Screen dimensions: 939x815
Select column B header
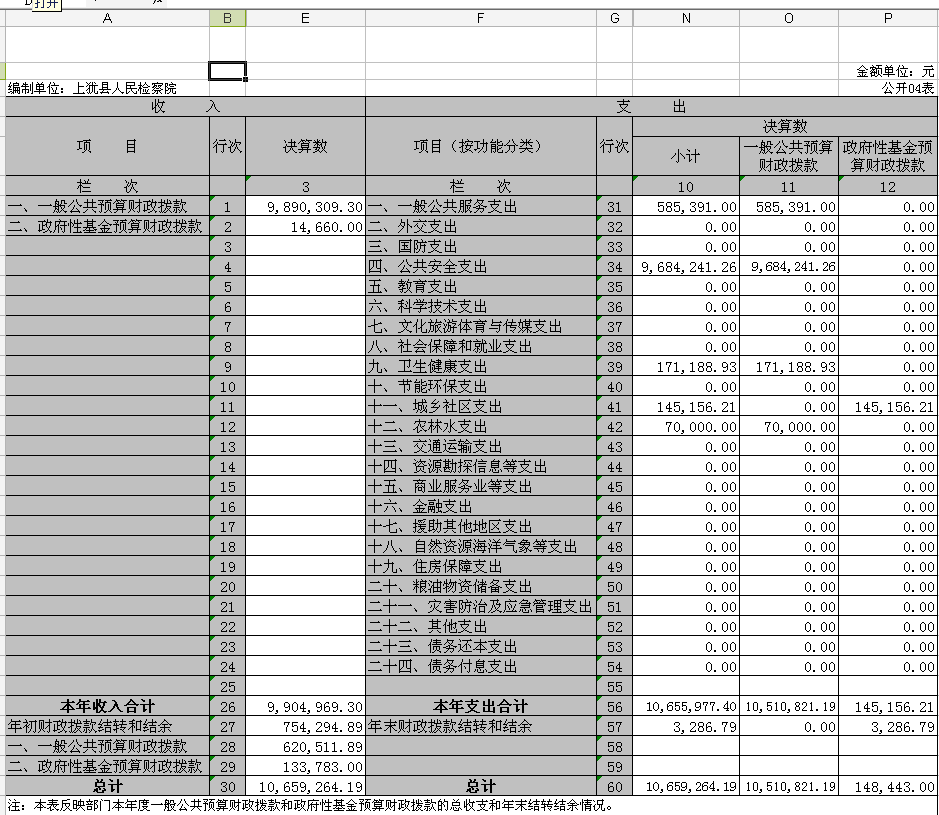[x=228, y=19]
